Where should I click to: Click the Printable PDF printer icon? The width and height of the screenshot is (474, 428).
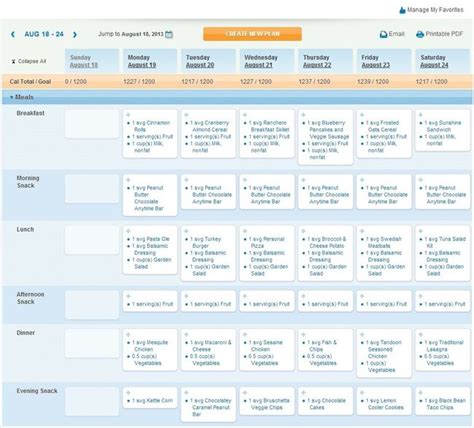pos(420,34)
